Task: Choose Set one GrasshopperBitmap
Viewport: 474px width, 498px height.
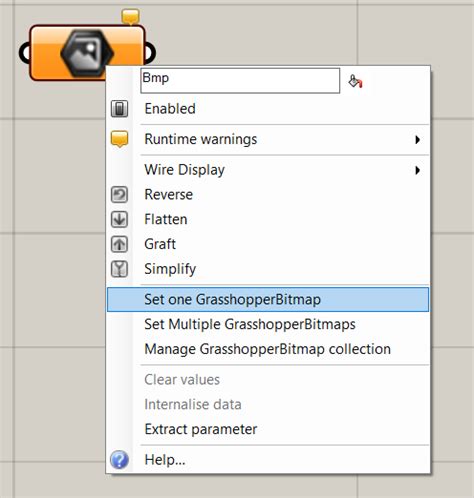Action: coord(268,300)
